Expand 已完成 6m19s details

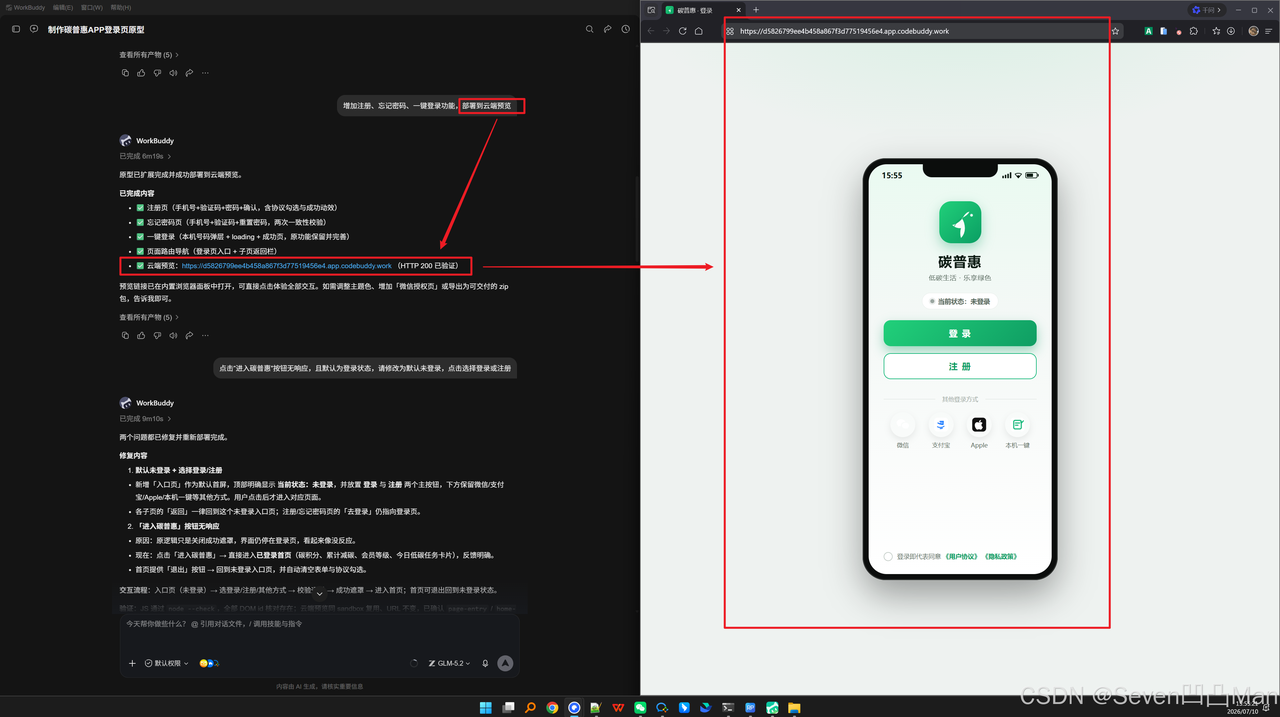145,156
